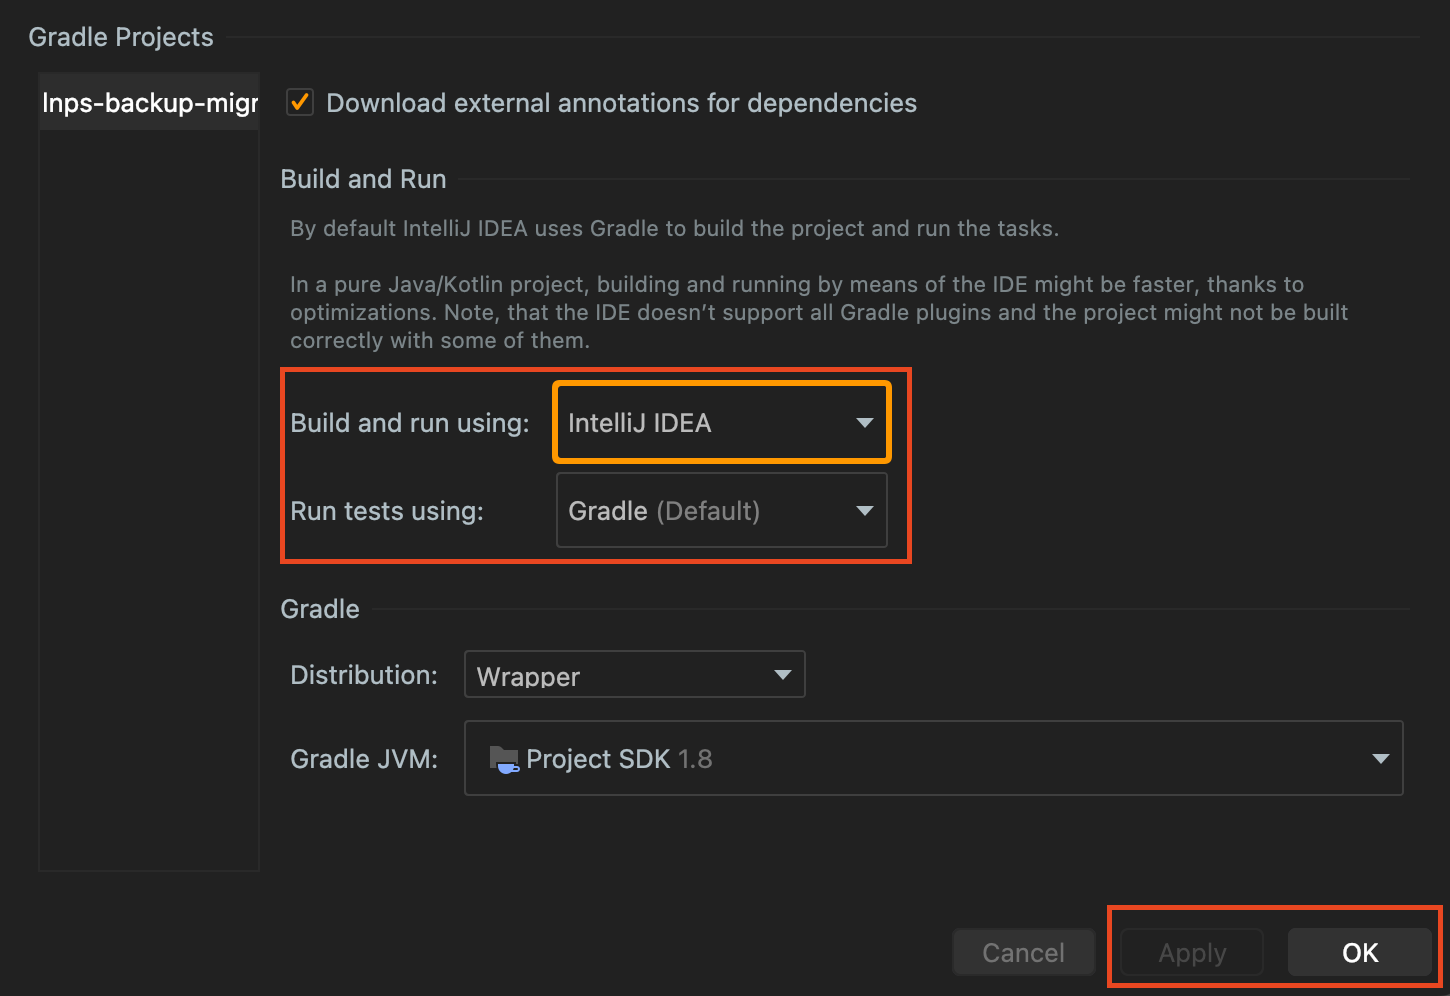This screenshot has height=996, width=1450.
Task: Click the 'Download external annotations for dependencies' label
Action: (x=621, y=103)
